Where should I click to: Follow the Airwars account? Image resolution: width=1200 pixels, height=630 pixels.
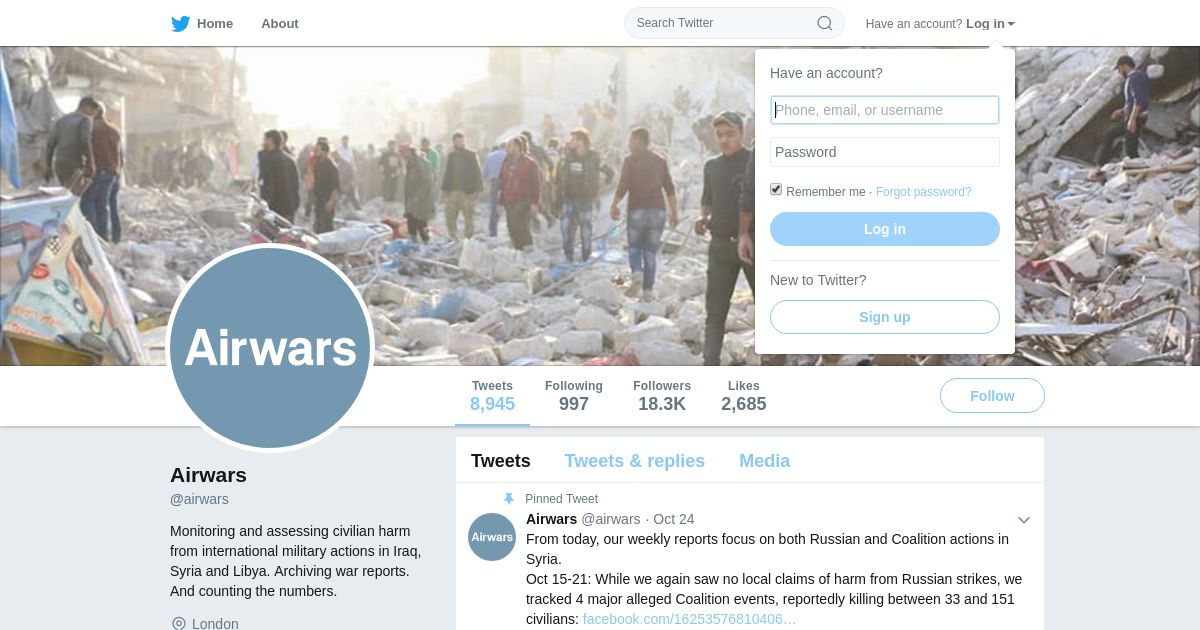coord(992,396)
